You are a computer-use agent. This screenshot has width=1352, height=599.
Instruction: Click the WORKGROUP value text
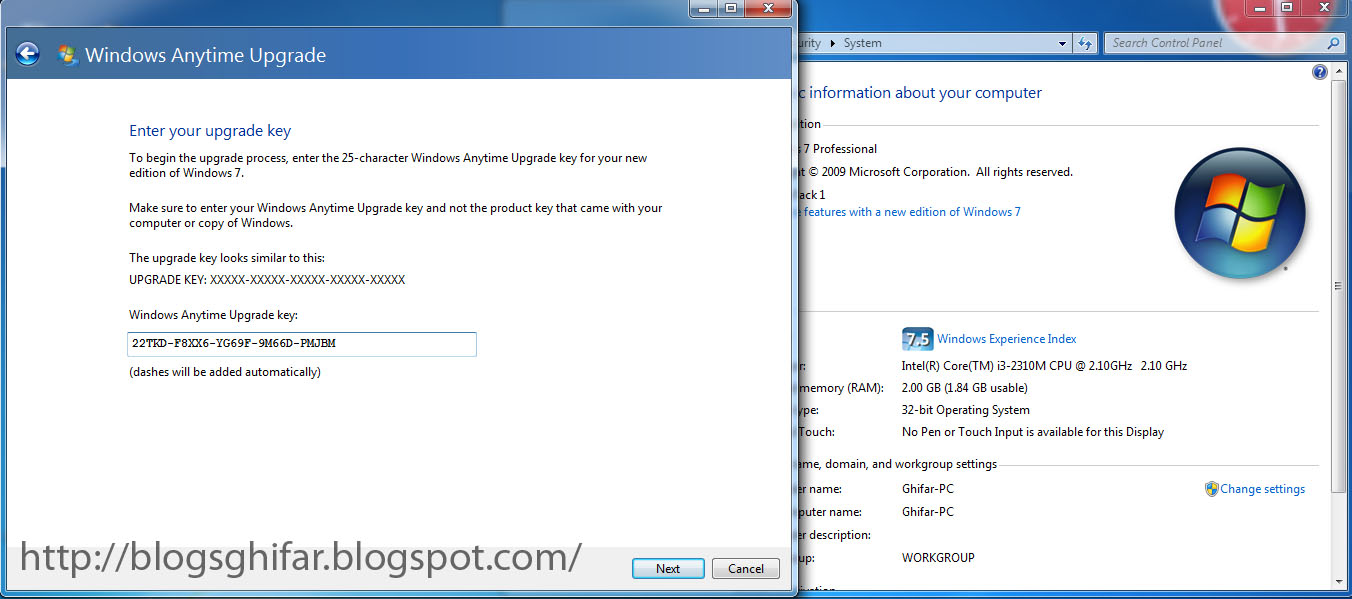click(938, 558)
